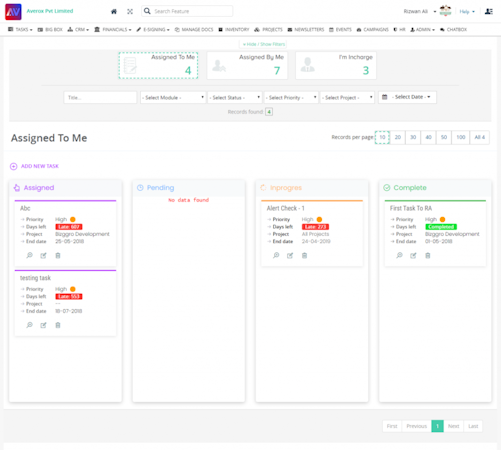501x450 pixels.
Task: Open the Chatbox
Action: 453,29
